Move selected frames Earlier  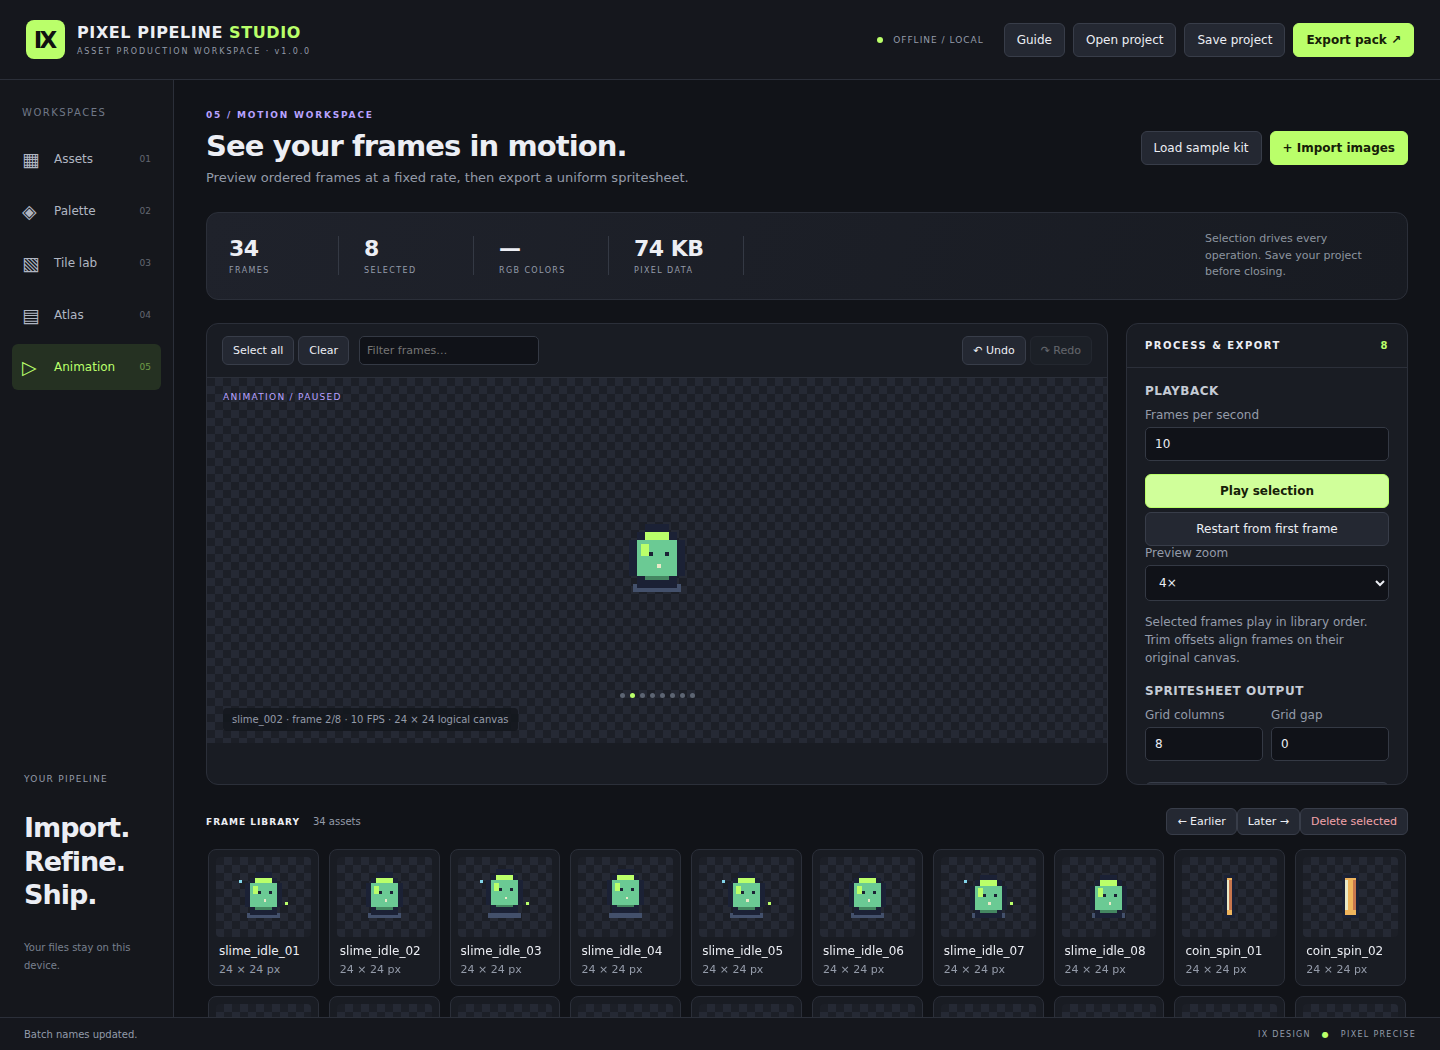[1201, 821]
